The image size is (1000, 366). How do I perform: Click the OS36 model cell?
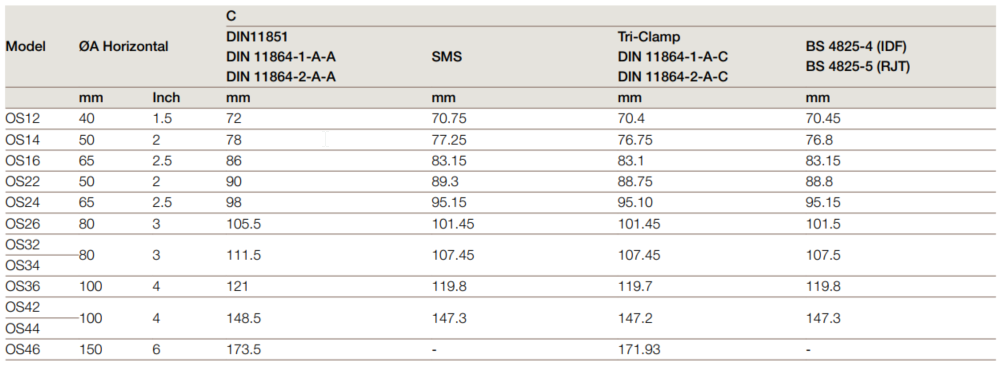[x=23, y=286]
